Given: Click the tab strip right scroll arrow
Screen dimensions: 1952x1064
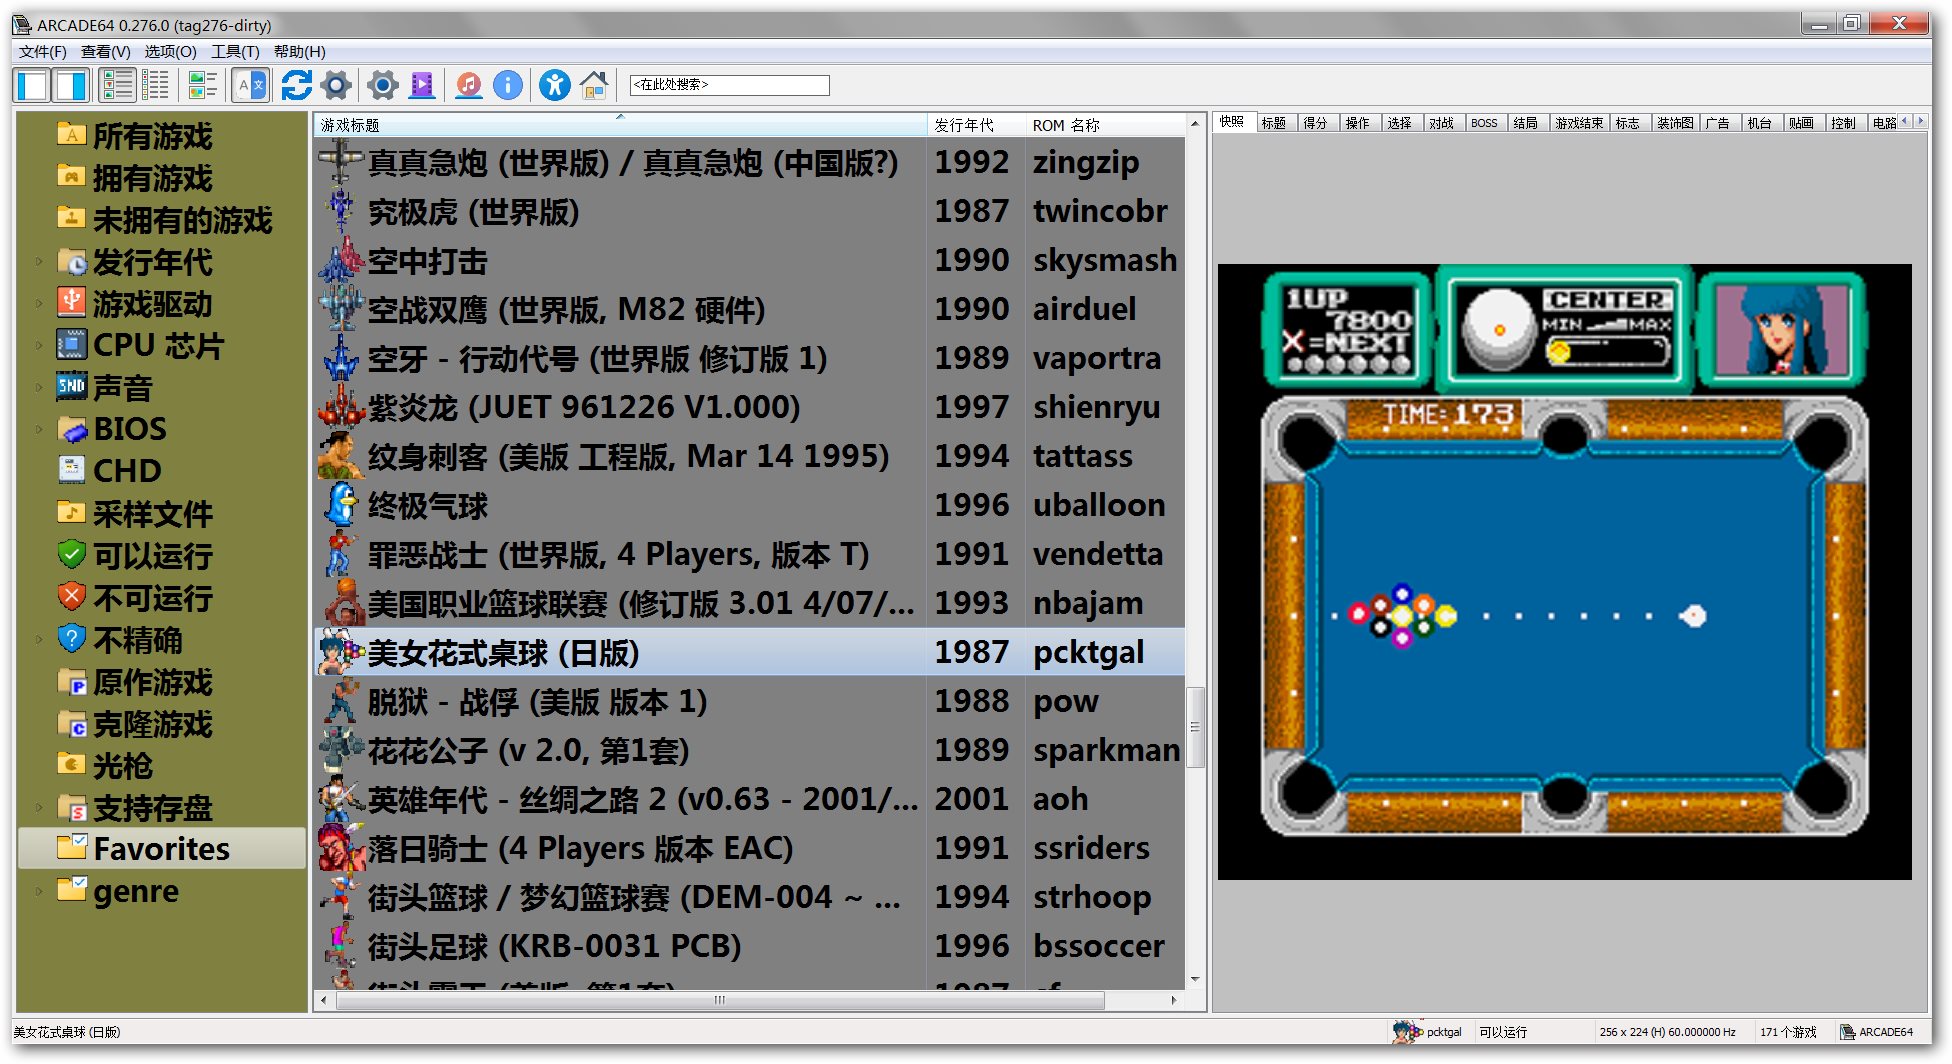Looking at the screenshot, I should 1919,121.
